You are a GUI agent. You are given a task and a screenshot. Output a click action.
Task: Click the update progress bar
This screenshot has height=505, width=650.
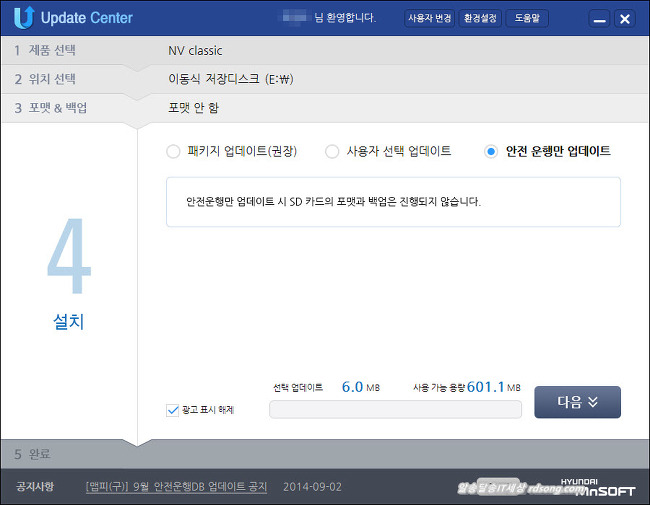(395, 409)
